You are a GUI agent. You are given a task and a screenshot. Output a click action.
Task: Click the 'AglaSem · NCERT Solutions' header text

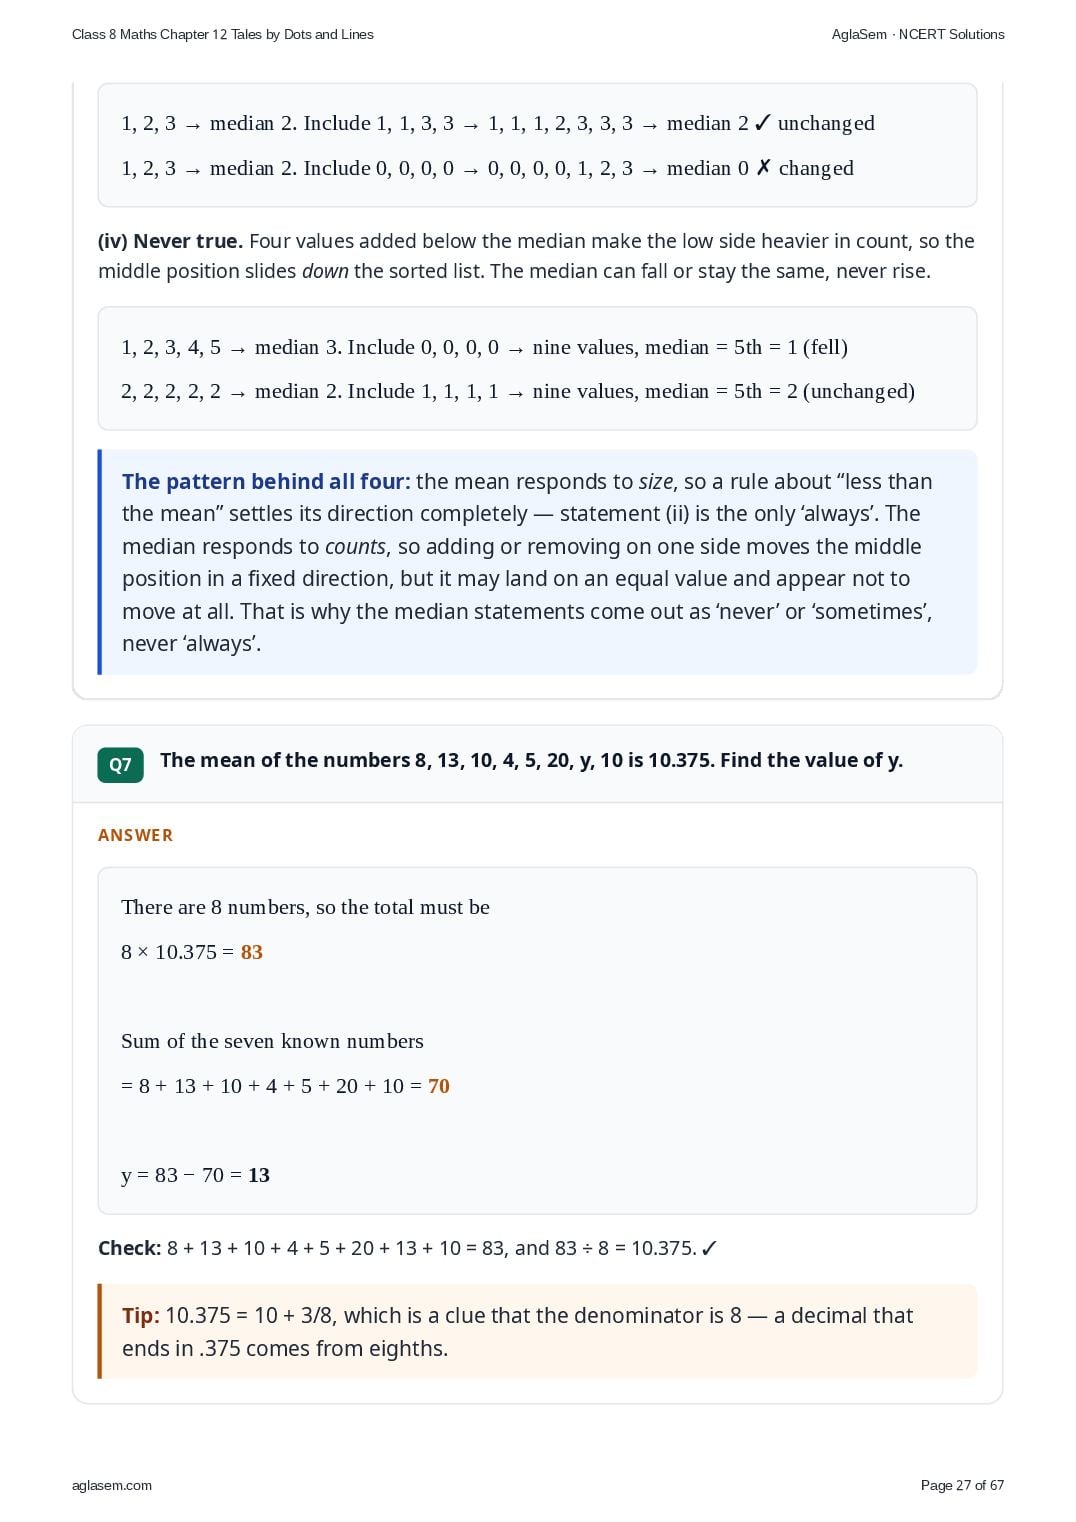(918, 34)
